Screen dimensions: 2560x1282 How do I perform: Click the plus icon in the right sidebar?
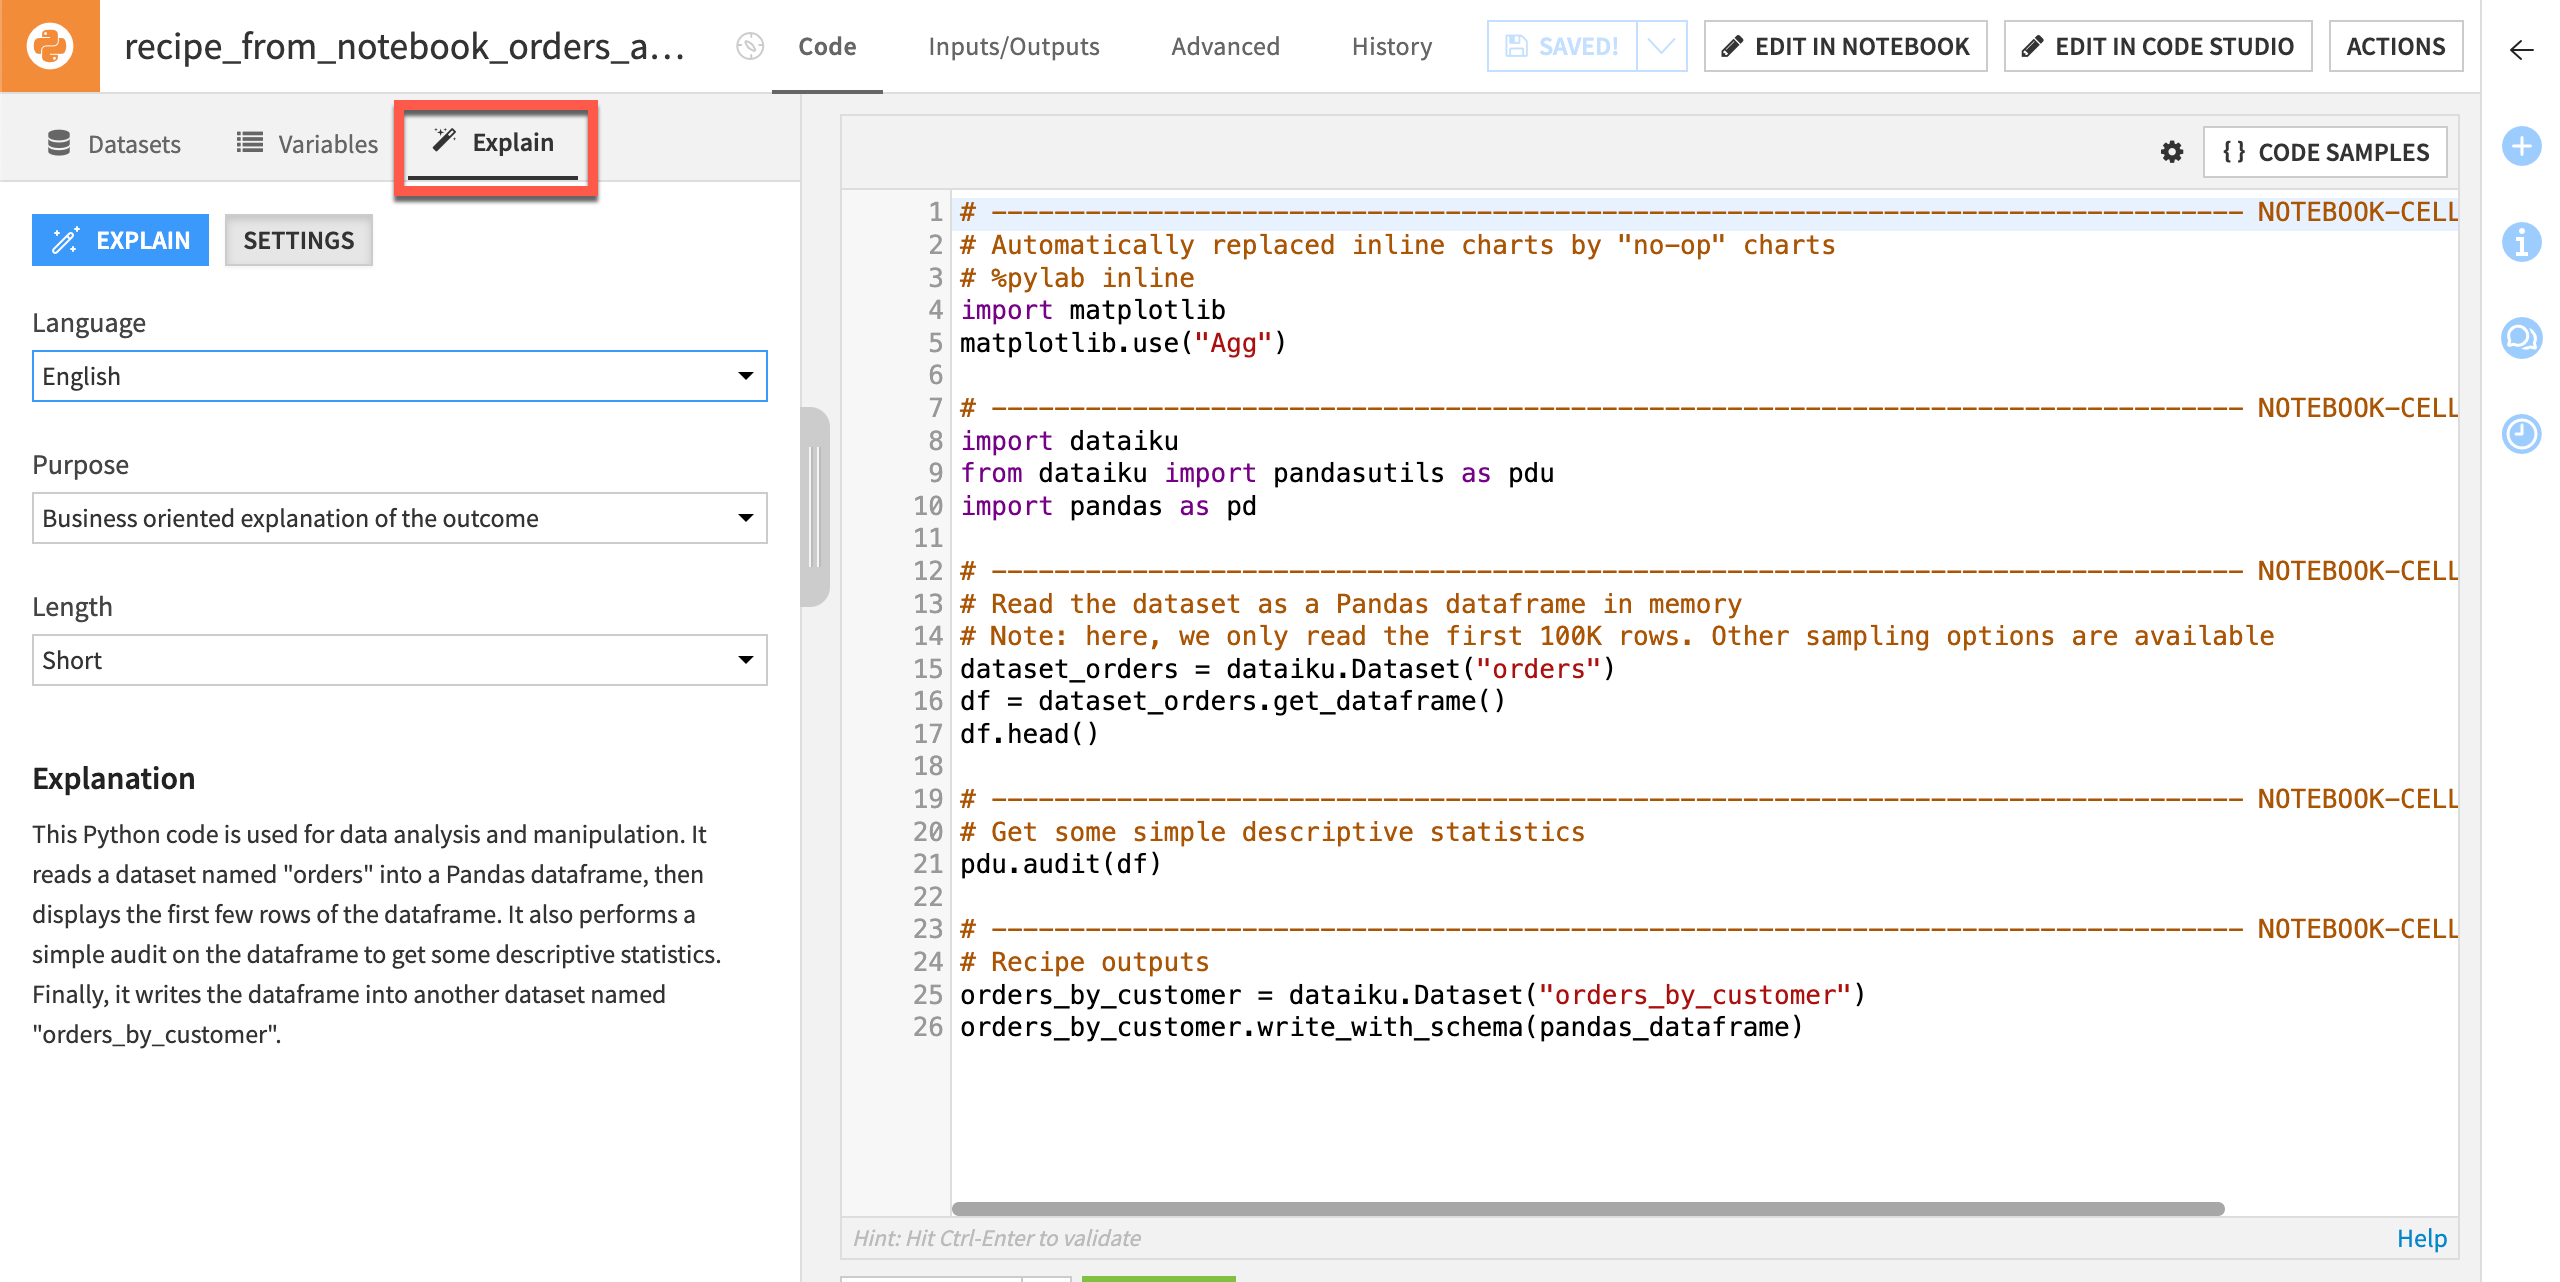[x=2521, y=146]
